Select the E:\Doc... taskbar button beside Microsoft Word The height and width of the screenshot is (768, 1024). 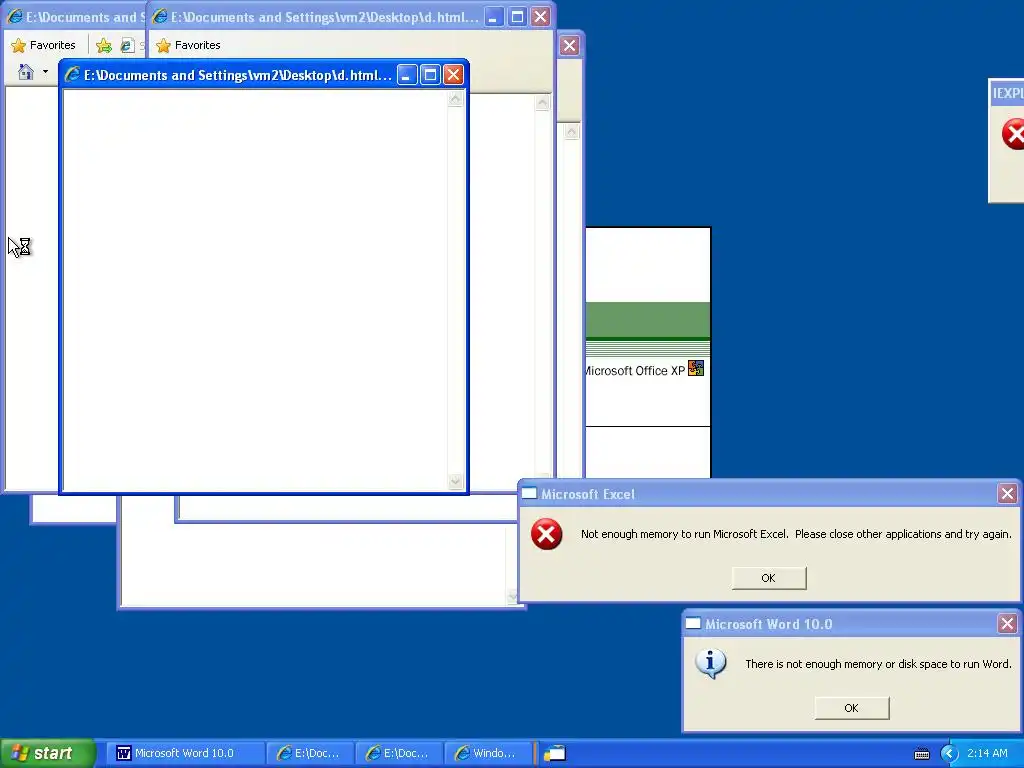point(310,753)
